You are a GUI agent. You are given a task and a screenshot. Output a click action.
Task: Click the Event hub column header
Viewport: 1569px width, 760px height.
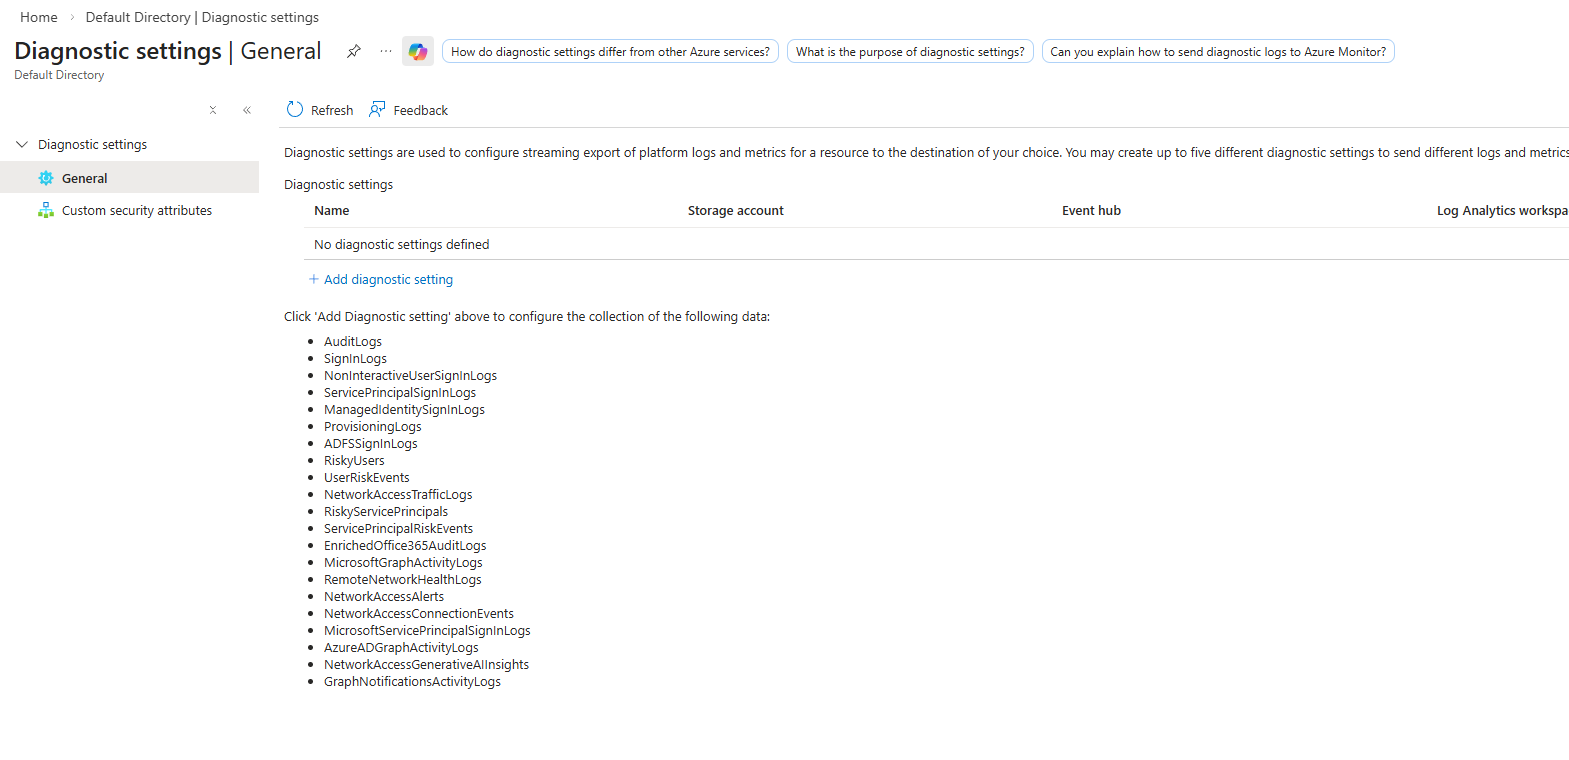coord(1091,210)
